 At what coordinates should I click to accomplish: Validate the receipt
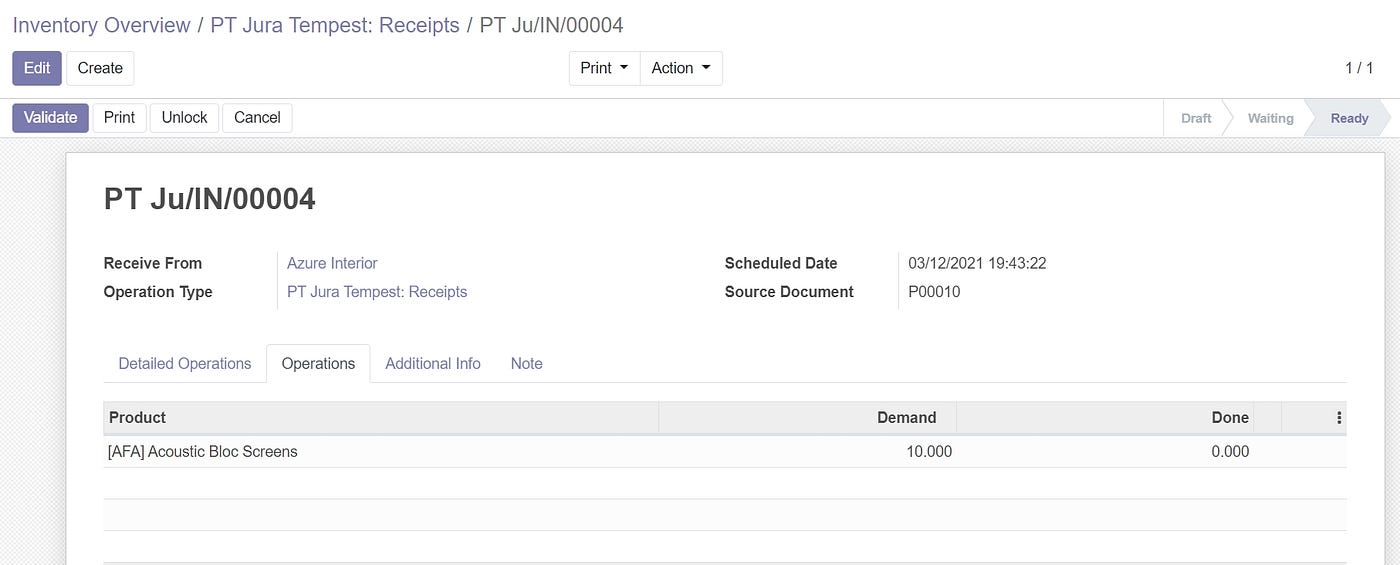[x=50, y=117]
